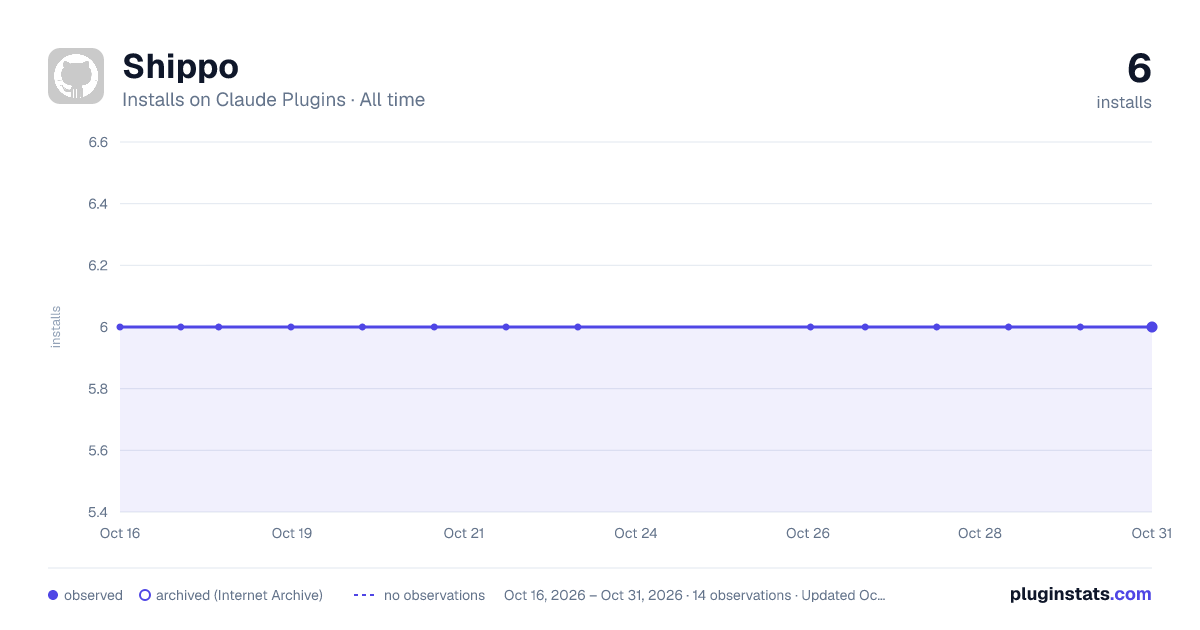Click the Oct 21 x-axis label
Screen dimensions: 1200x630
click(x=464, y=533)
